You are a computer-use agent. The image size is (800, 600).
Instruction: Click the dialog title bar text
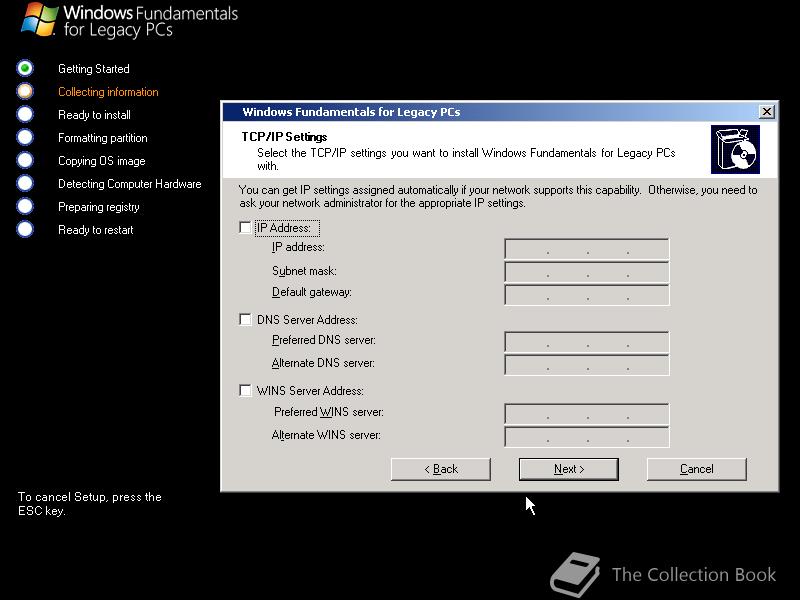tap(351, 112)
